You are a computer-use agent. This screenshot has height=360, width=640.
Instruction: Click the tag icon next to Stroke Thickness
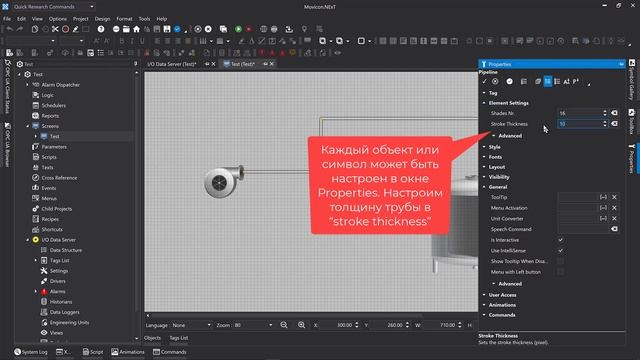pyautogui.click(x=614, y=124)
